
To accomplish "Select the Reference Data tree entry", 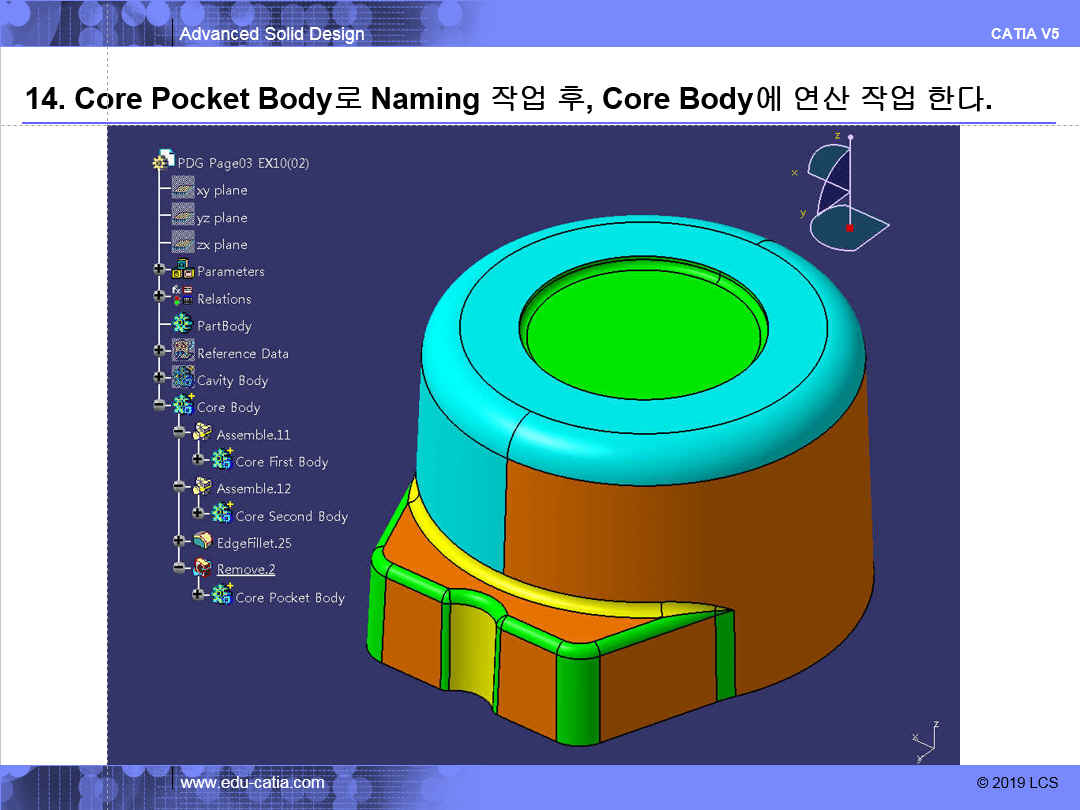I will [x=242, y=353].
